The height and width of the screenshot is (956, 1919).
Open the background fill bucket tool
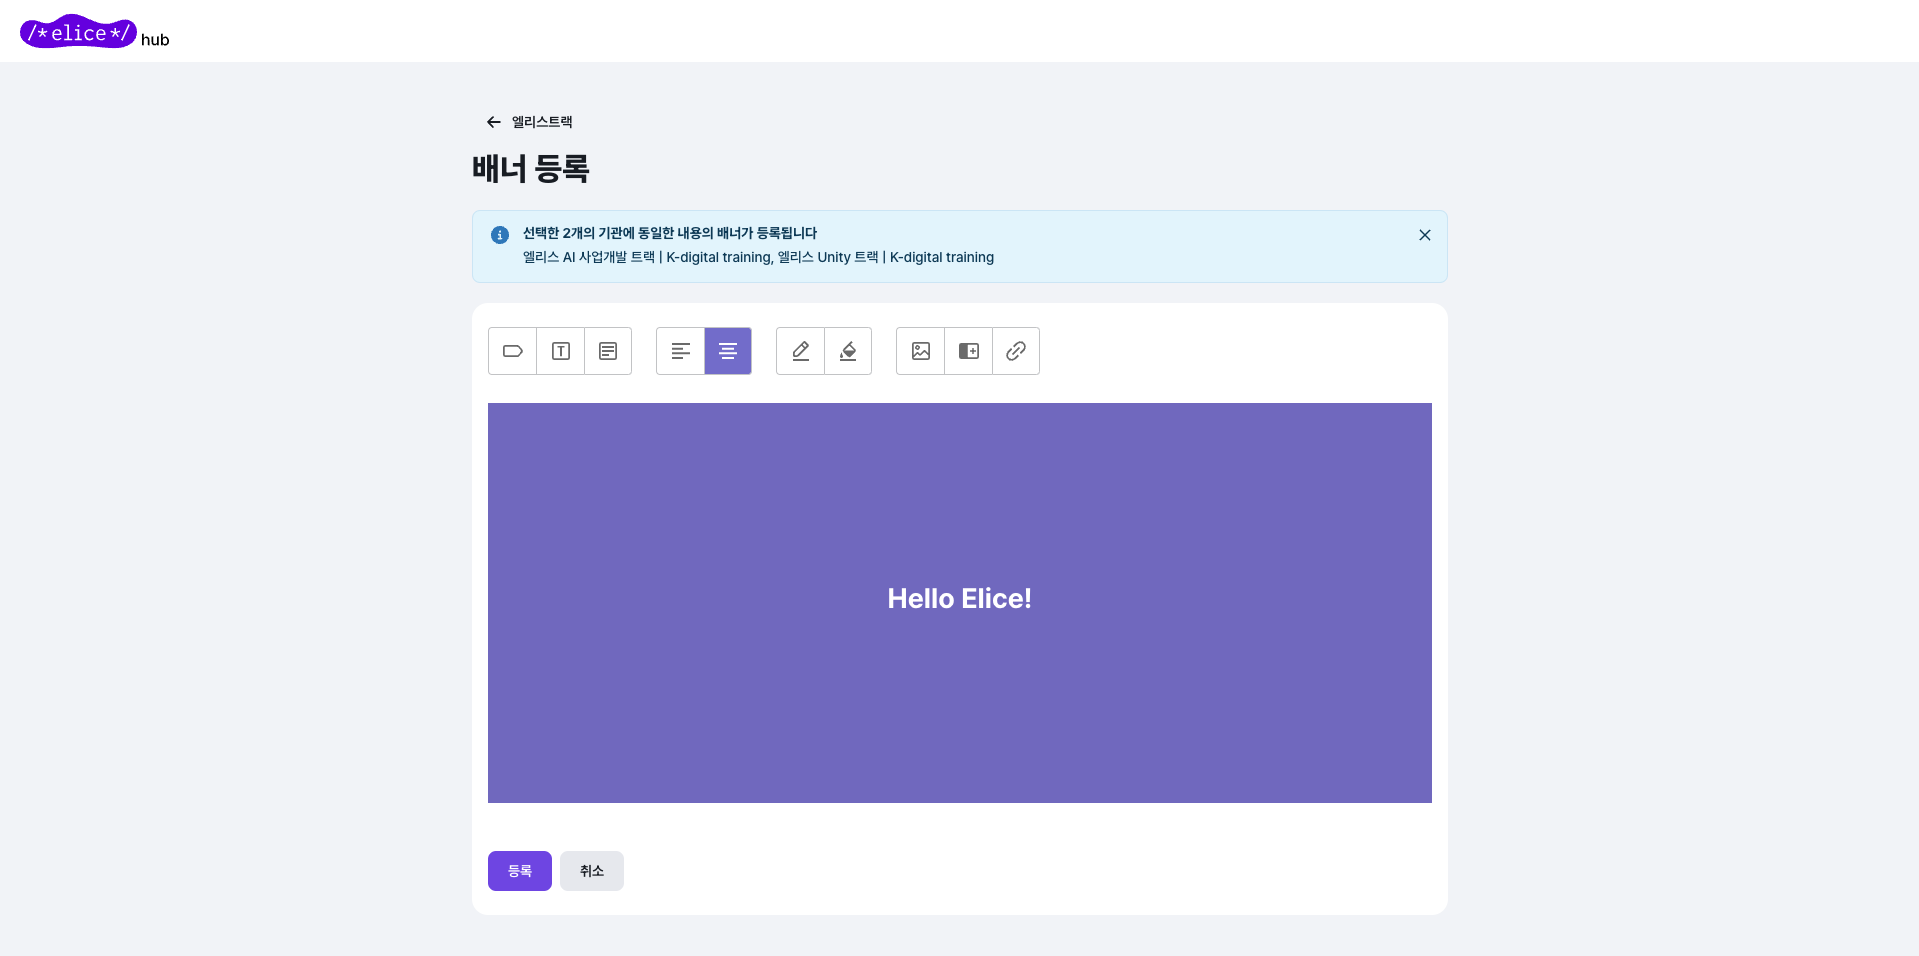click(x=848, y=351)
